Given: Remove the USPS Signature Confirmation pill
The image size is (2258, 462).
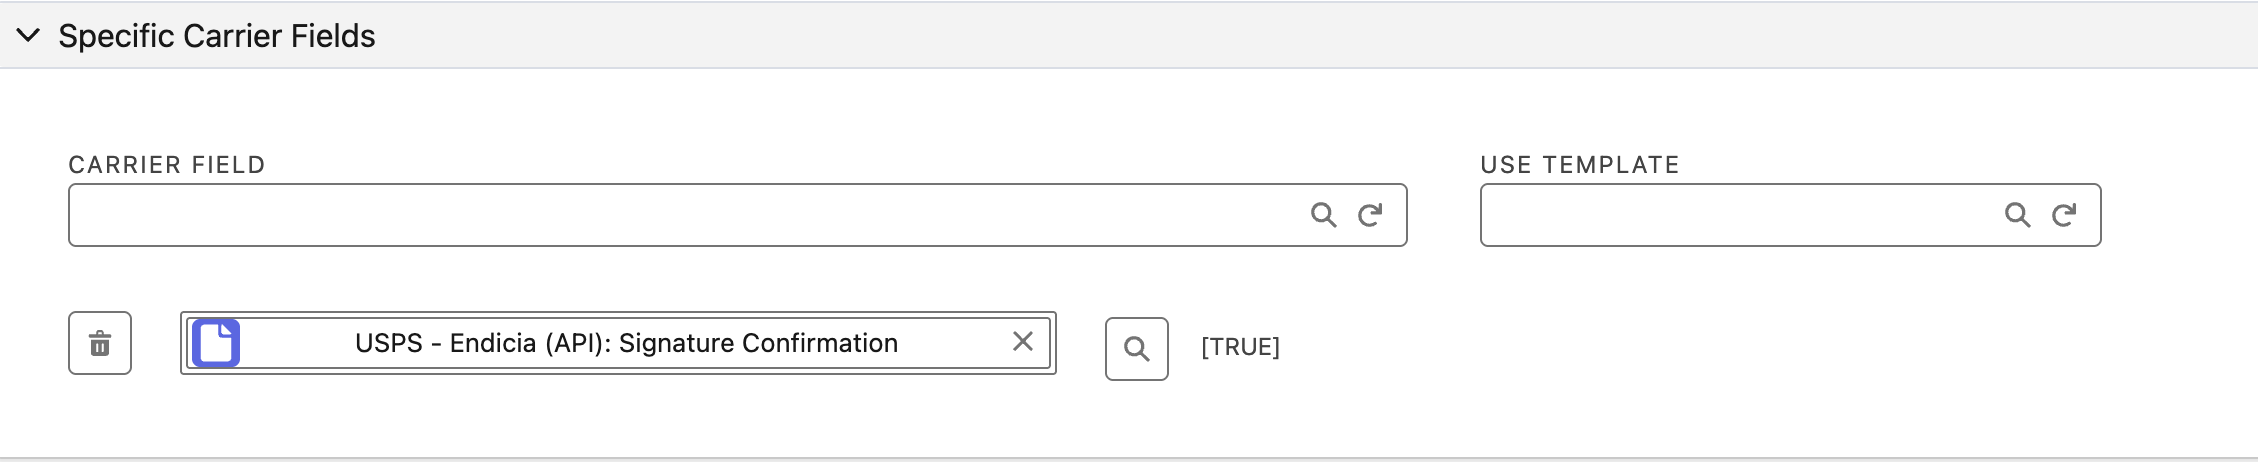Looking at the screenshot, I should pyautogui.click(x=1022, y=342).
